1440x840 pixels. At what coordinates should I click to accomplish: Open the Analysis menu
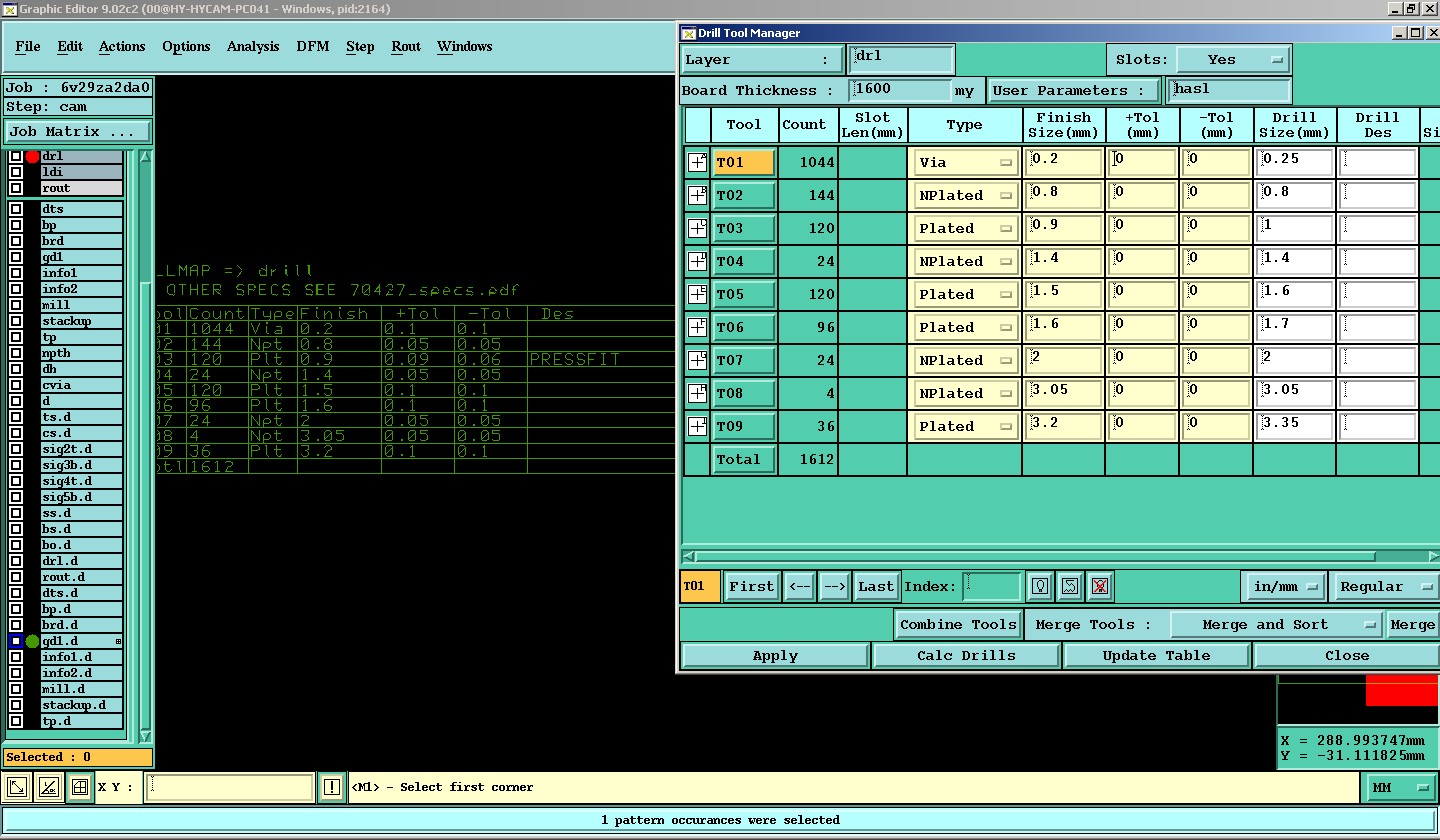pyautogui.click(x=253, y=47)
